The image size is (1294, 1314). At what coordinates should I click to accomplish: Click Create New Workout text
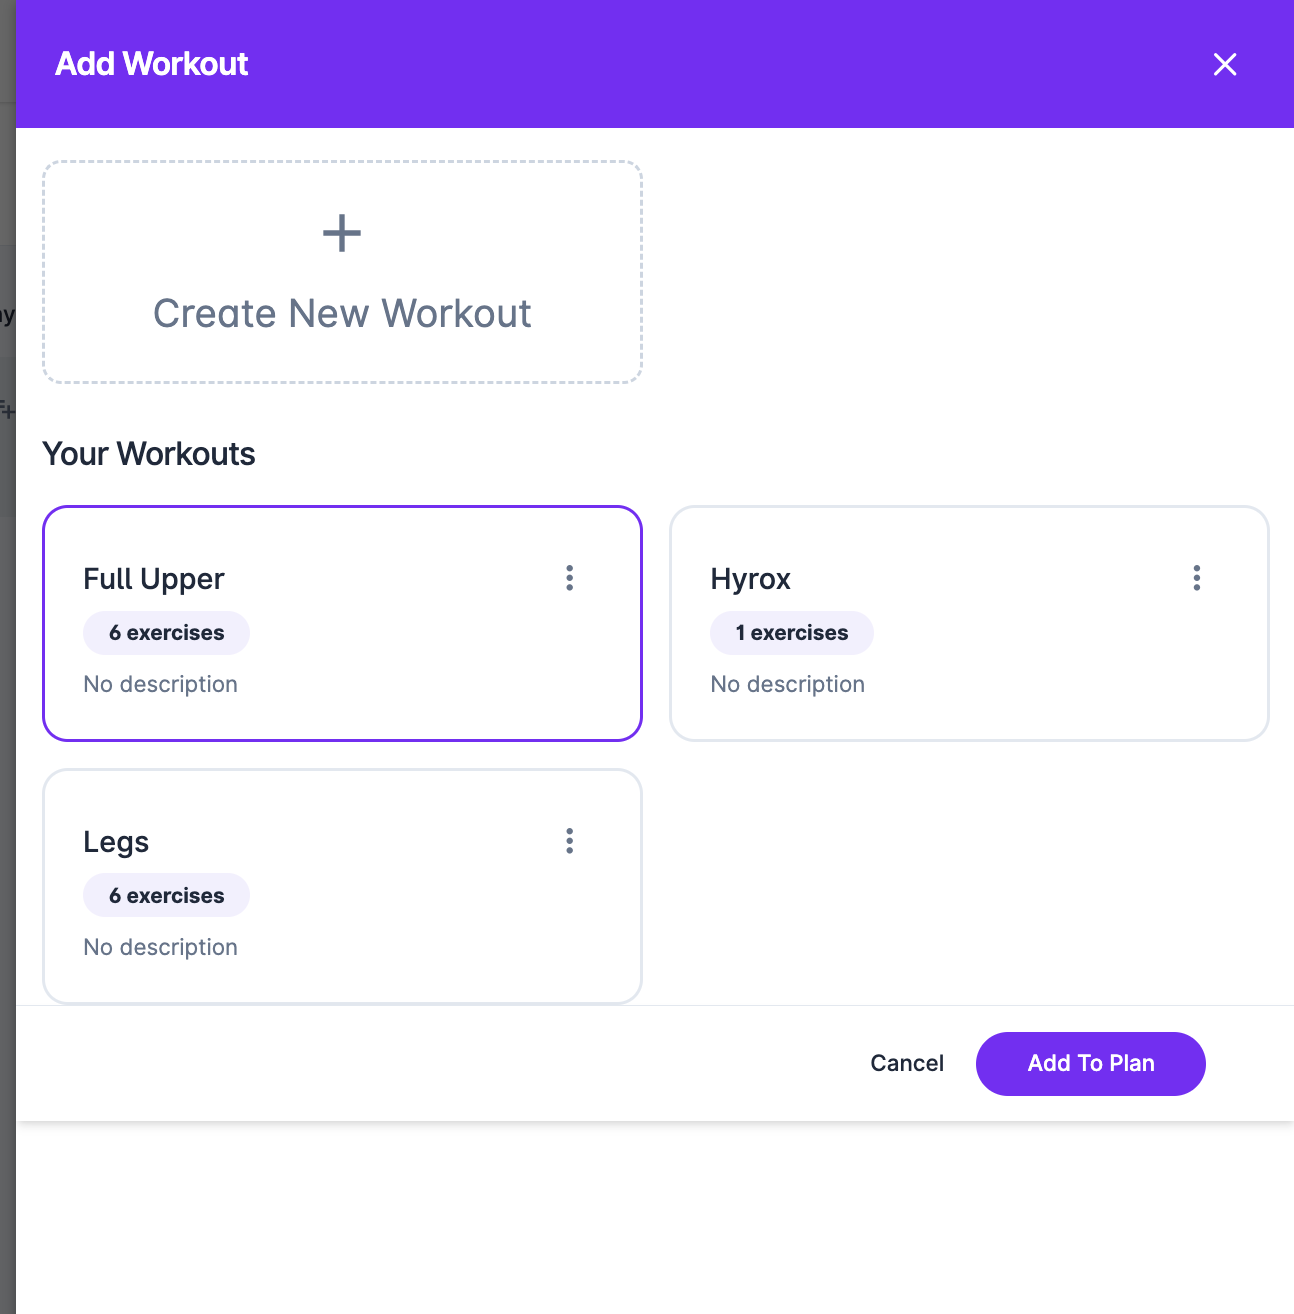click(x=342, y=314)
